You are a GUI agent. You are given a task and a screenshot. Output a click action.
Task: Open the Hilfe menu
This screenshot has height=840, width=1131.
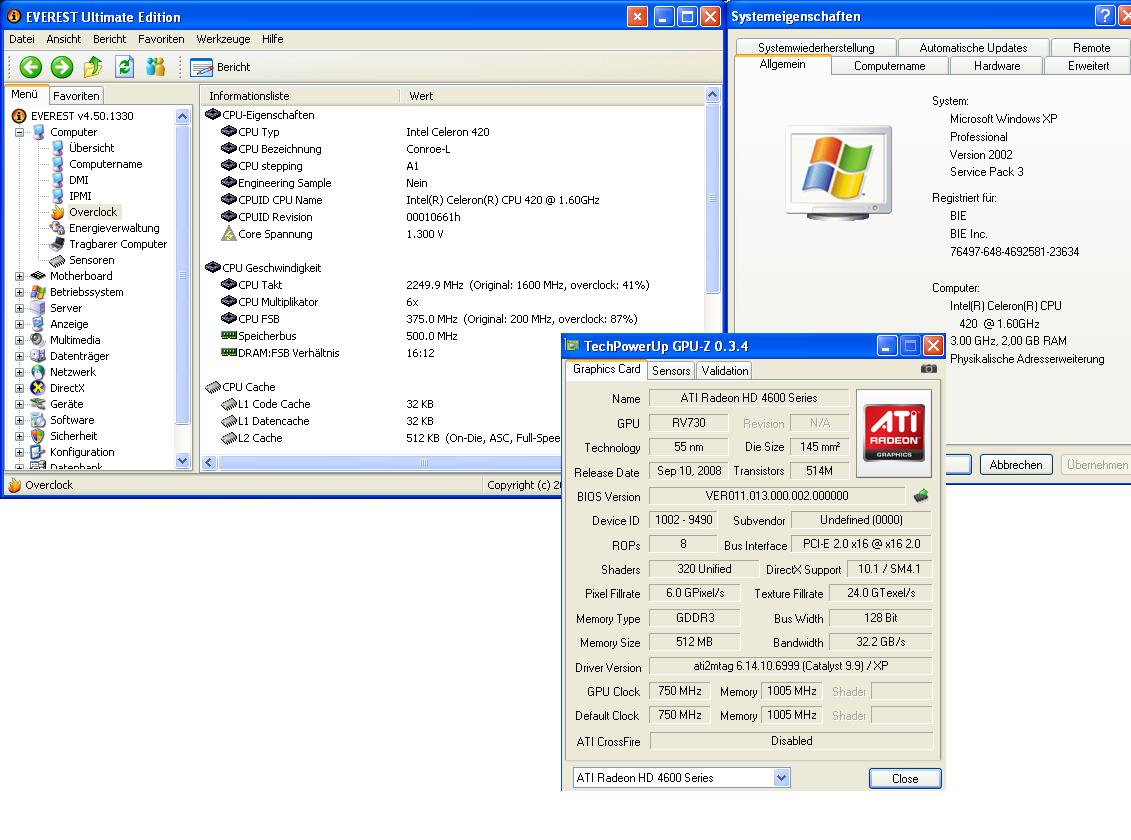tap(272, 39)
